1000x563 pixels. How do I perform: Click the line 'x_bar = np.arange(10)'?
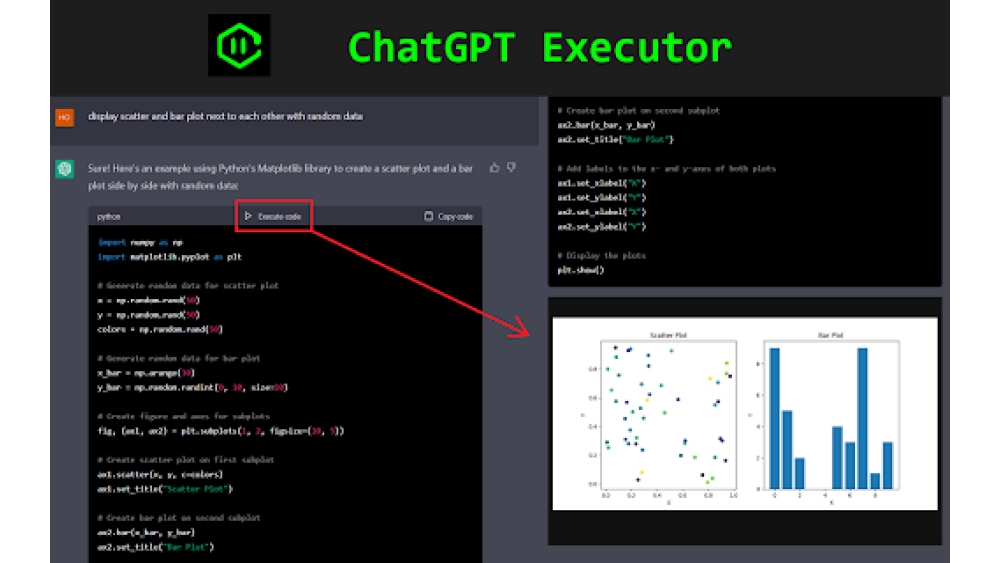click(x=146, y=373)
